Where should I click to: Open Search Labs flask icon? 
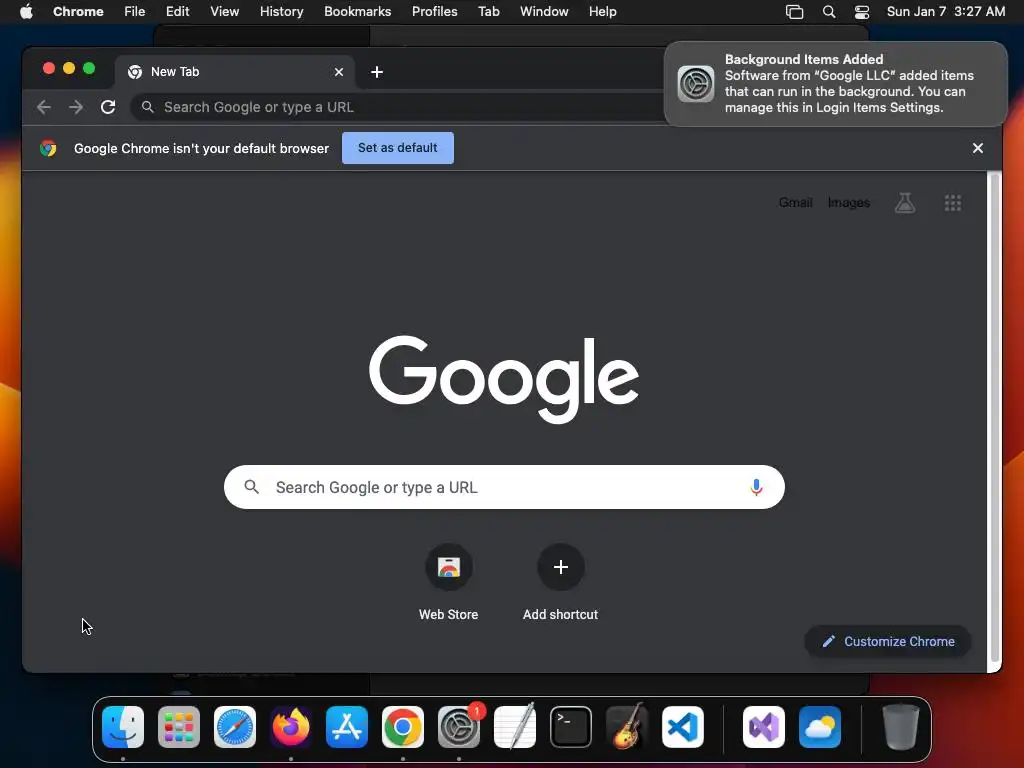904,202
